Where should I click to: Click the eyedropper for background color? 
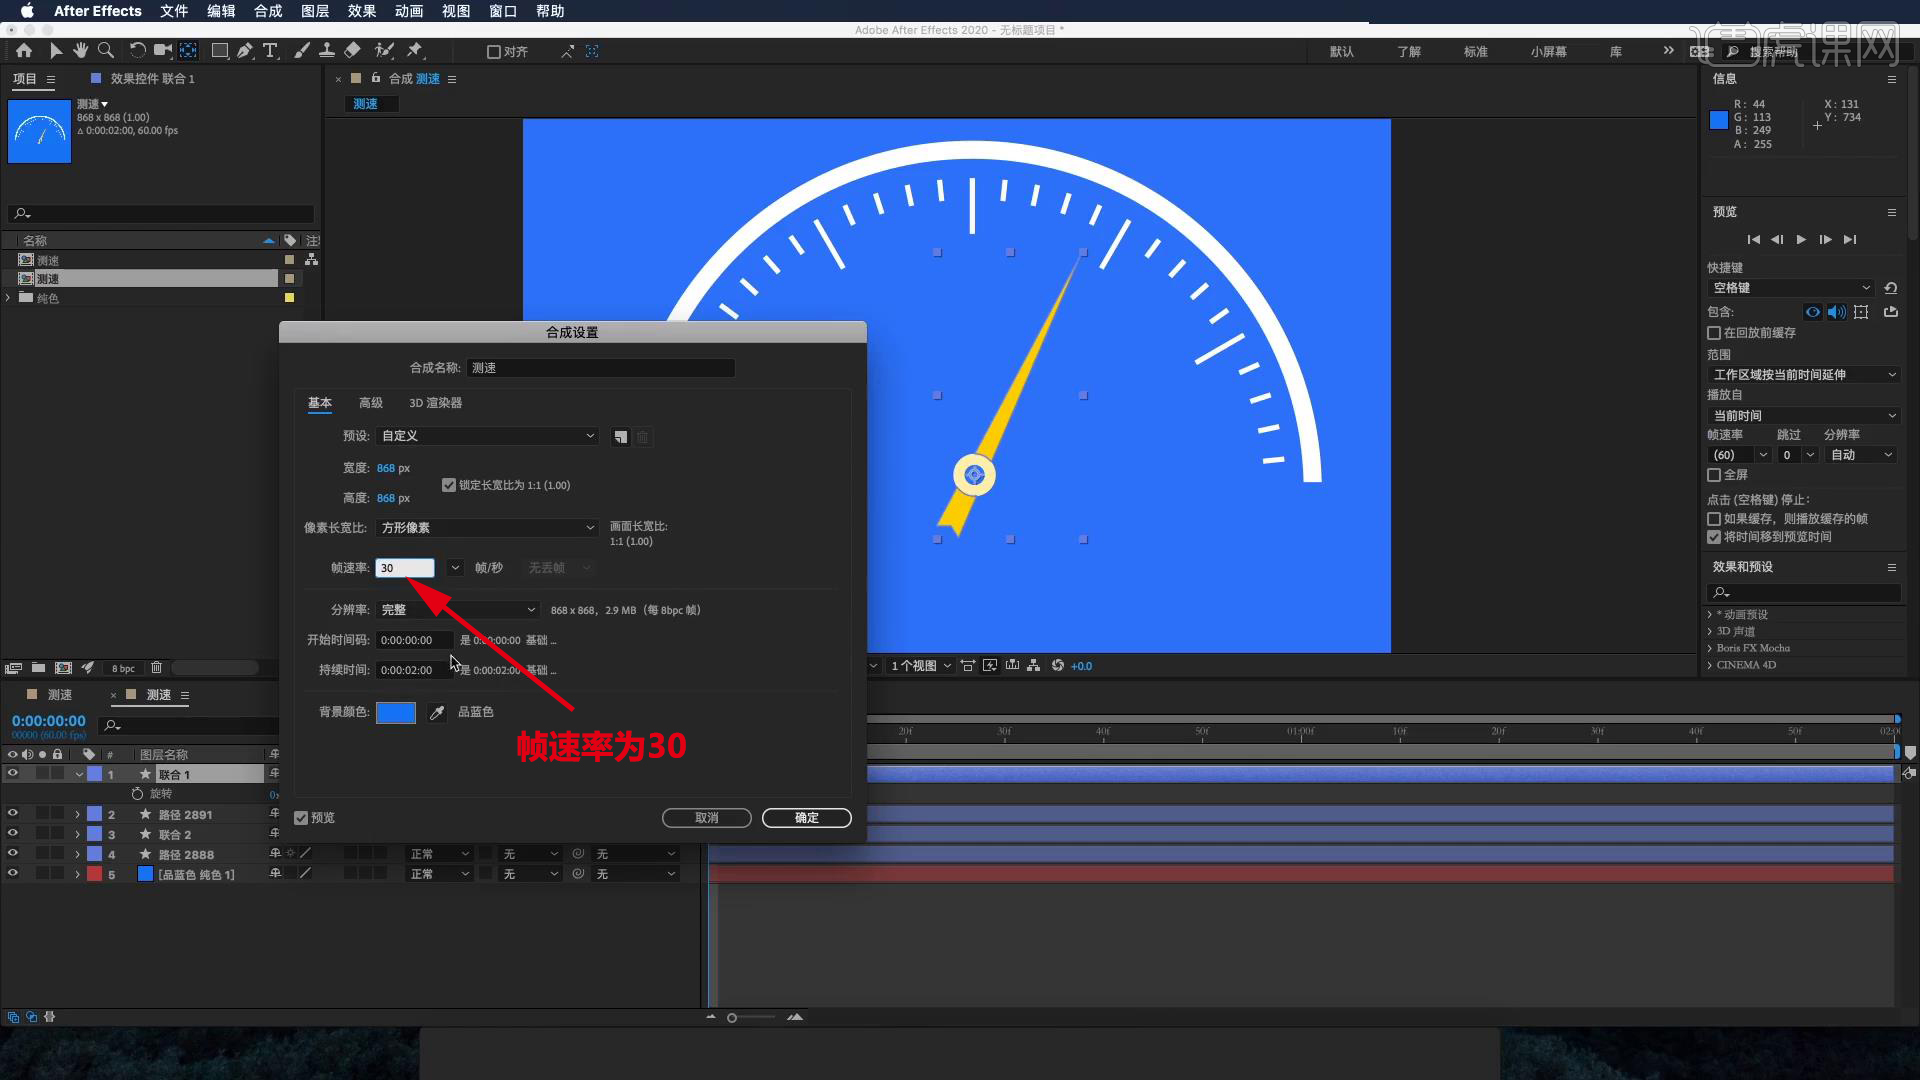437,713
